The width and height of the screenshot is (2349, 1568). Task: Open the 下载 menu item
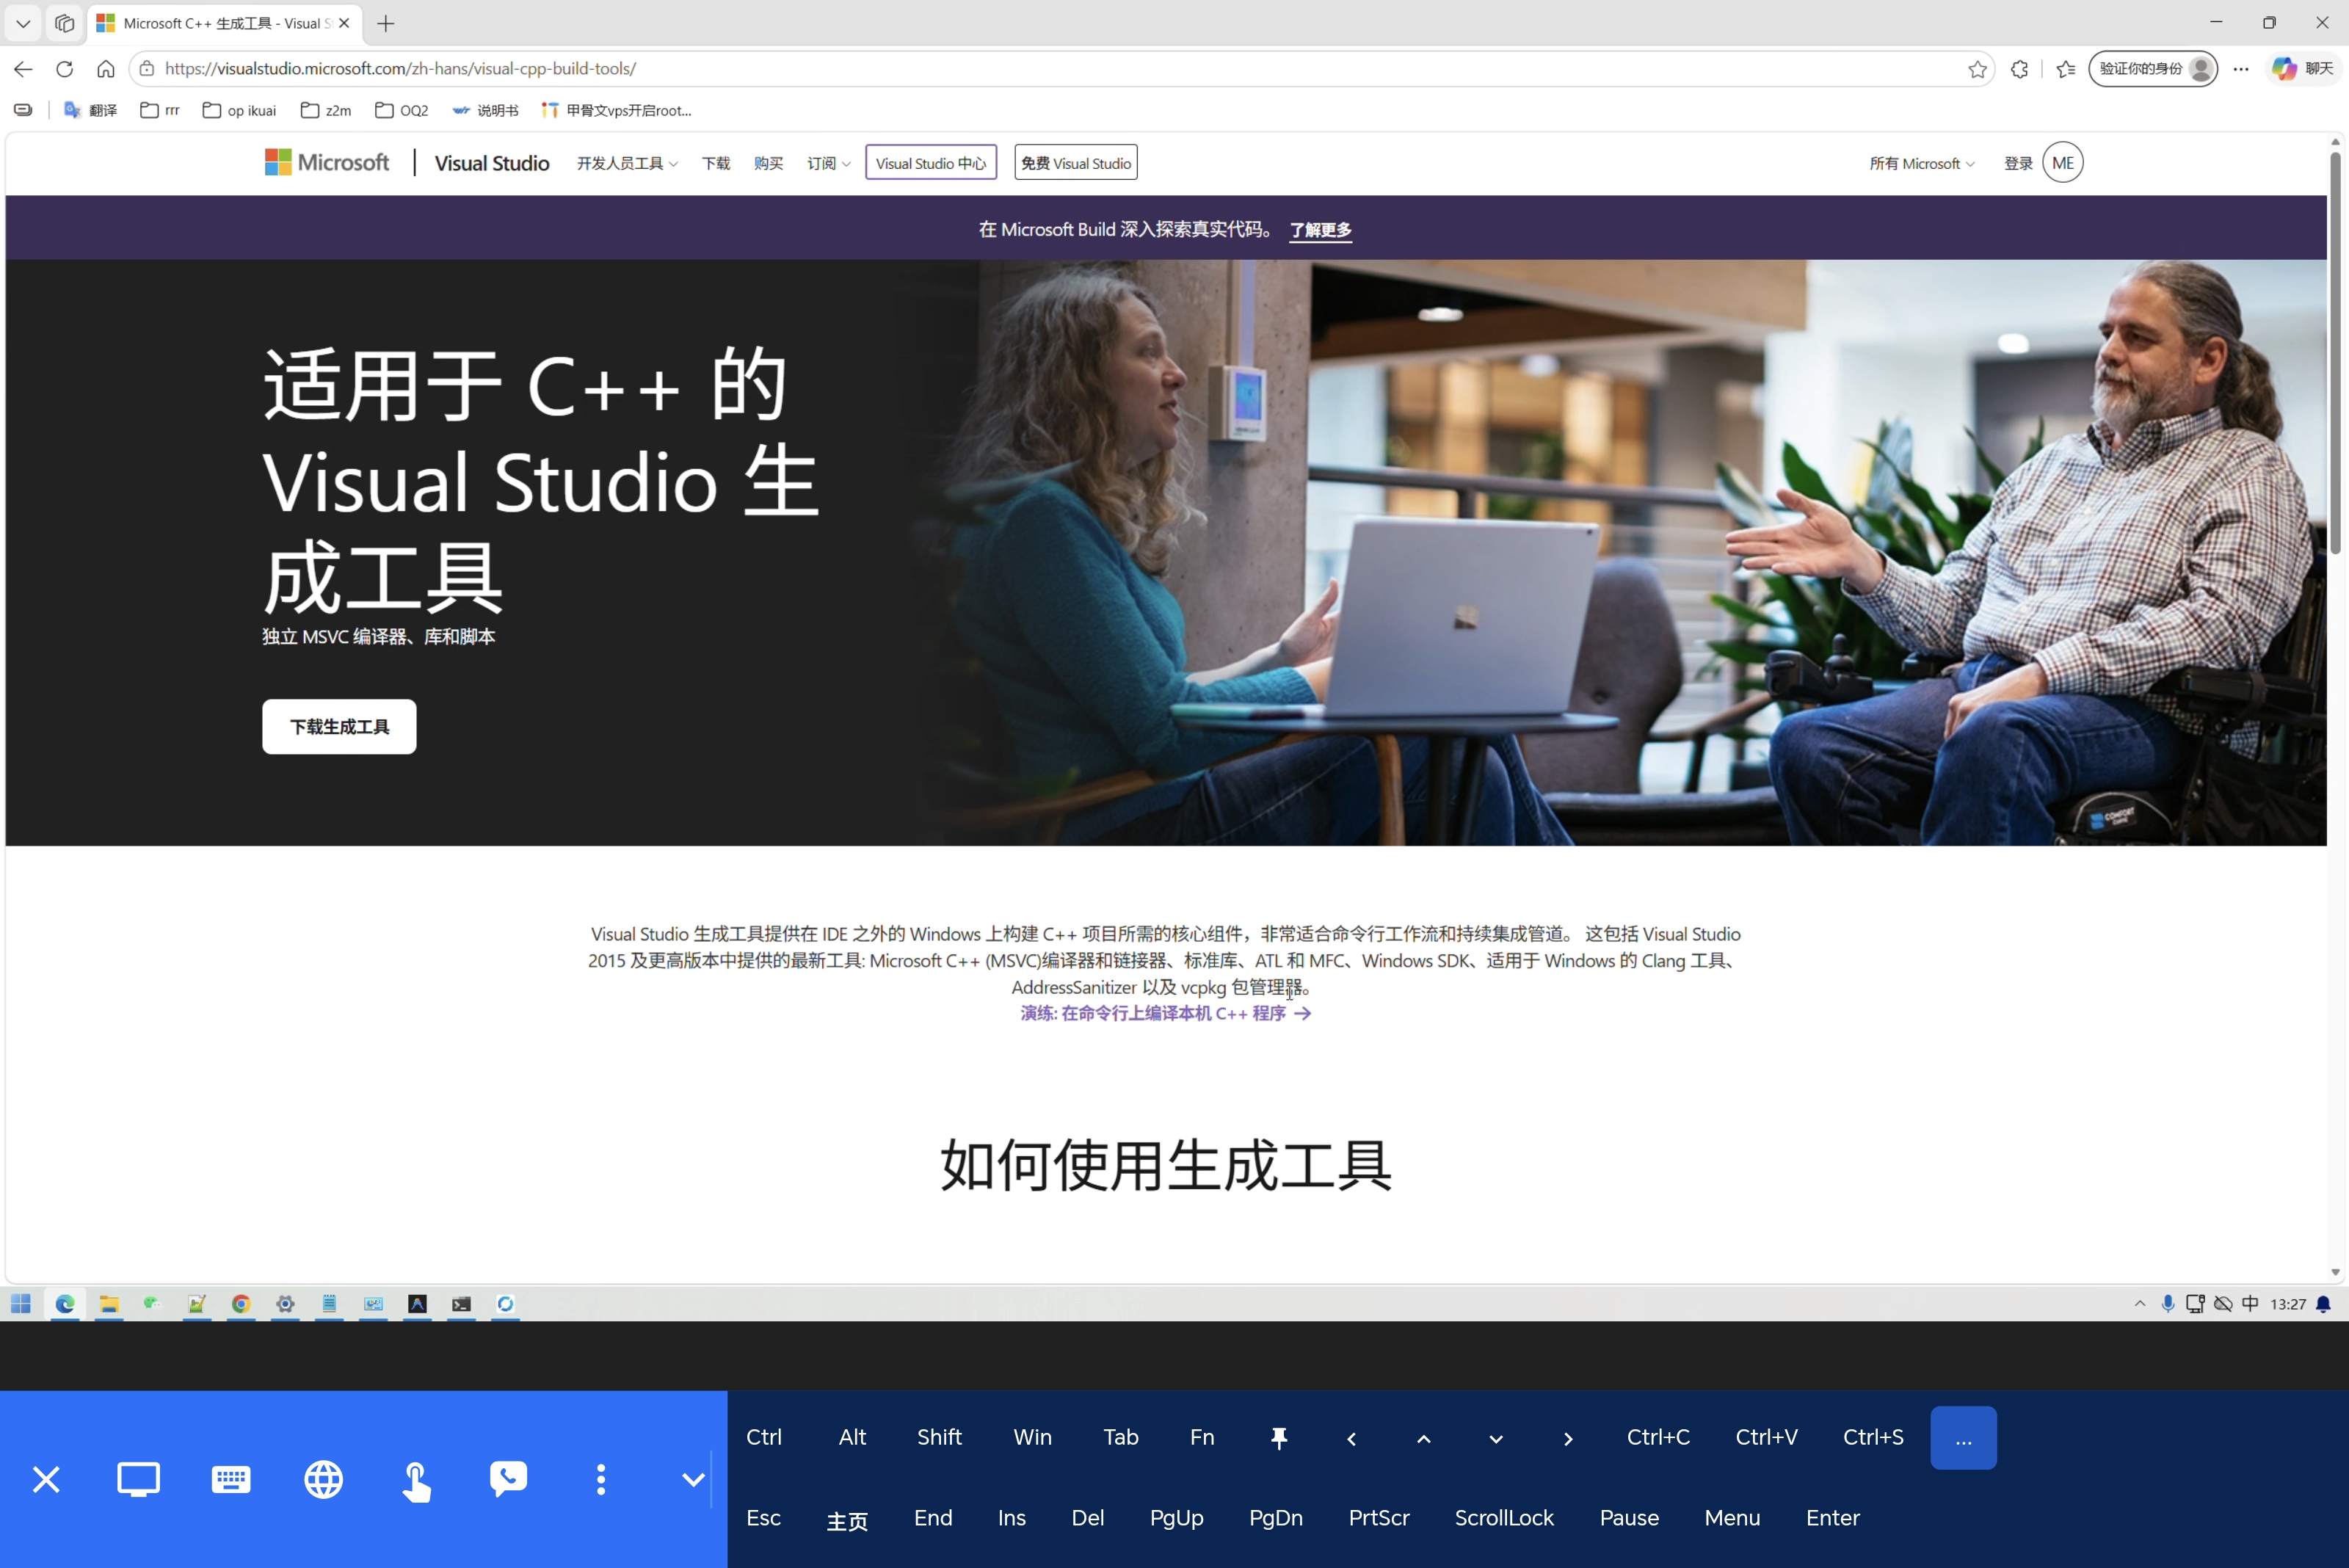pos(716,163)
